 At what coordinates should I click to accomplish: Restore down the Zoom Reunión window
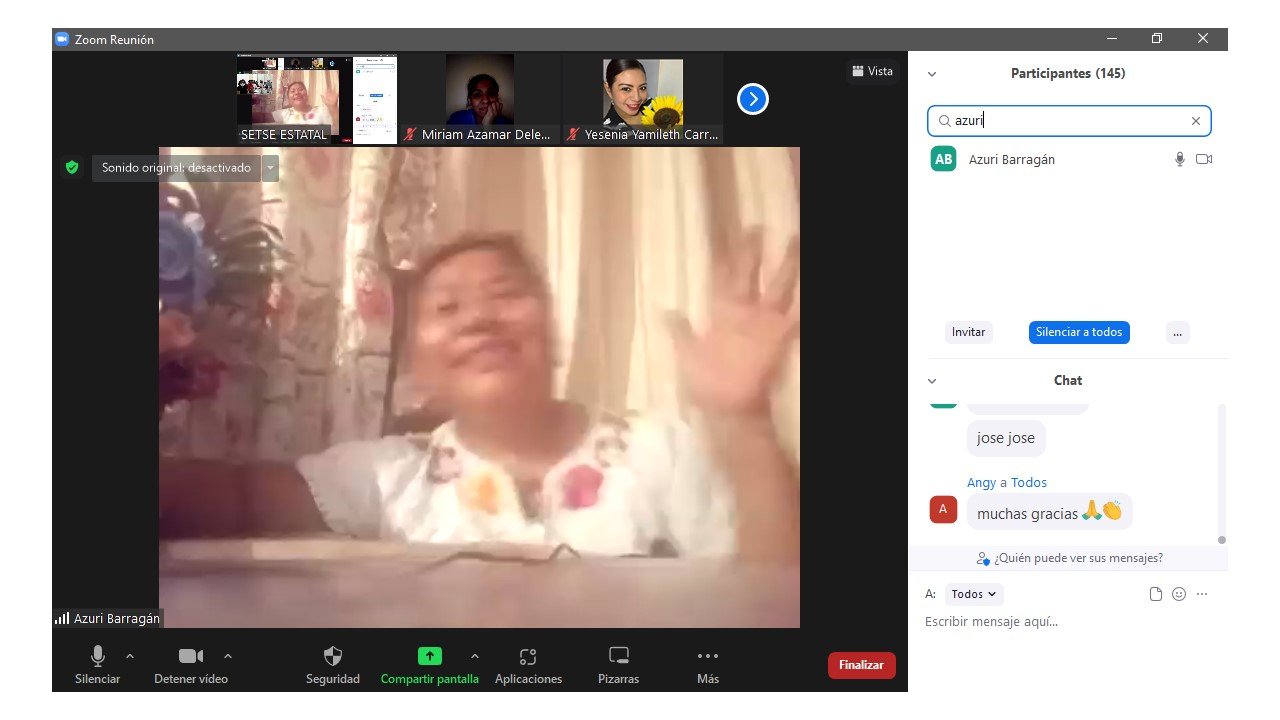pyautogui.click(x=1157, y=39)
